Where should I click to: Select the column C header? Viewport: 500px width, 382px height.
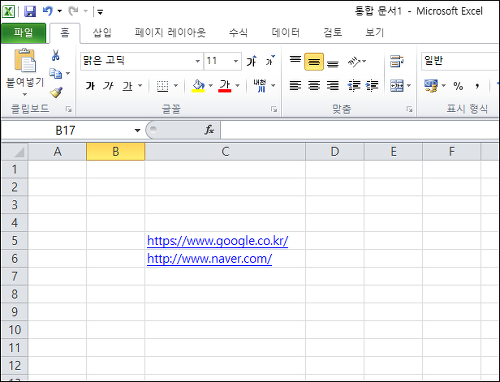pos(225,152)
